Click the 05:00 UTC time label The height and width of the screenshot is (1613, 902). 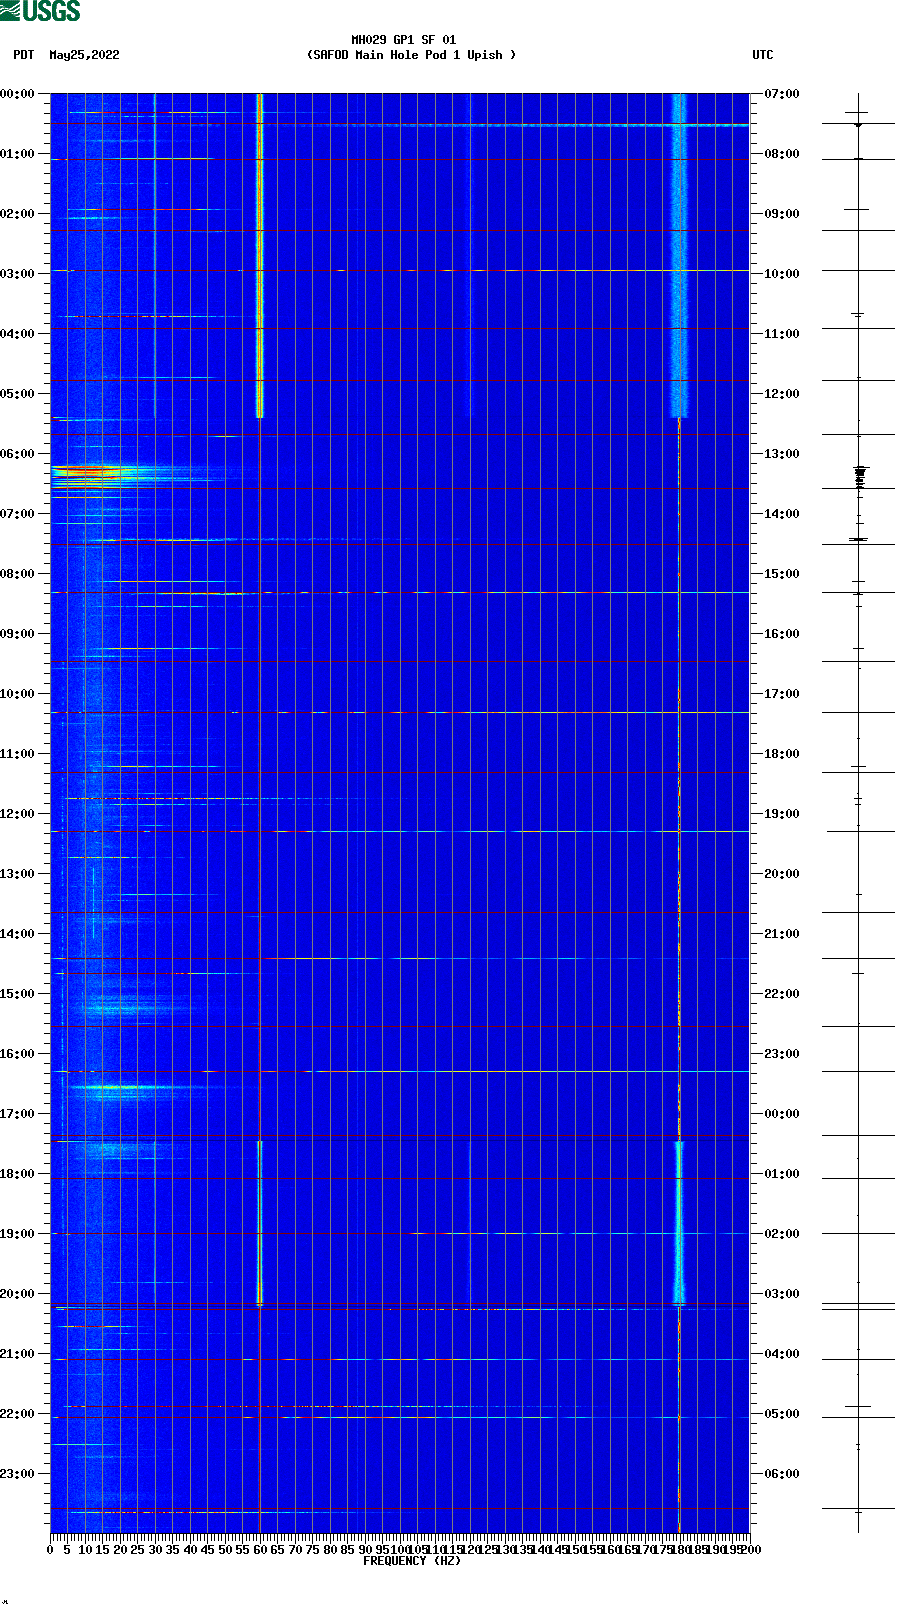click(x=782, y=1414)
